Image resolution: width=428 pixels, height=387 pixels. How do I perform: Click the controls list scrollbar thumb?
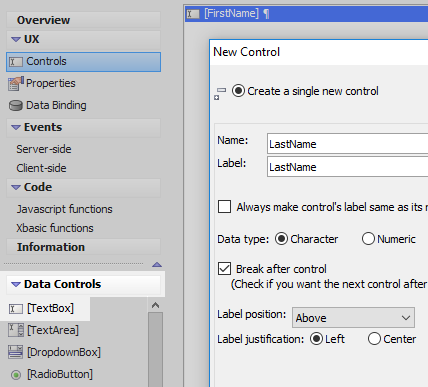[x=155, y=349]
